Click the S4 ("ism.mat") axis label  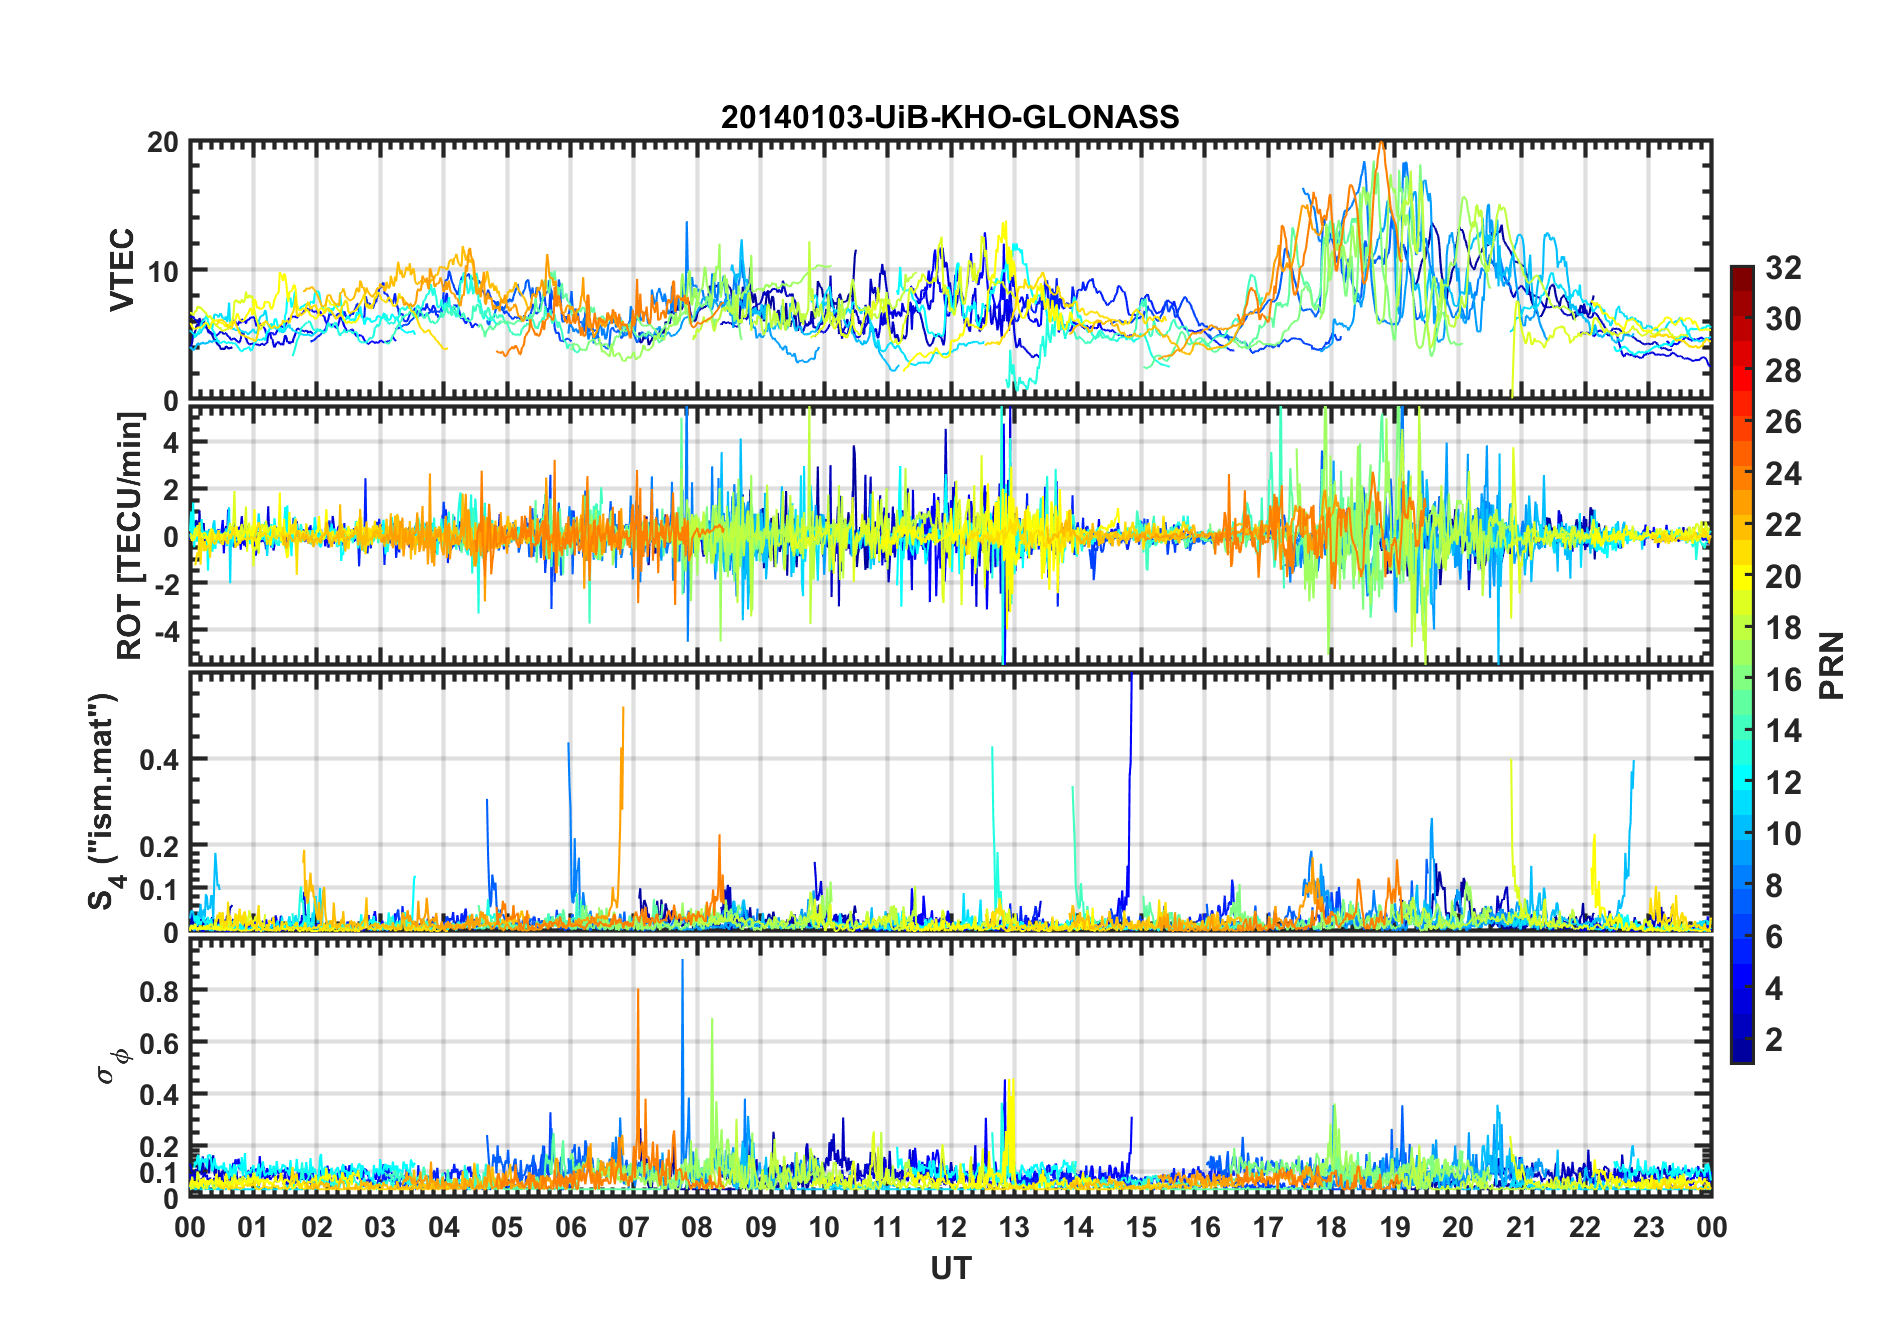104,801
